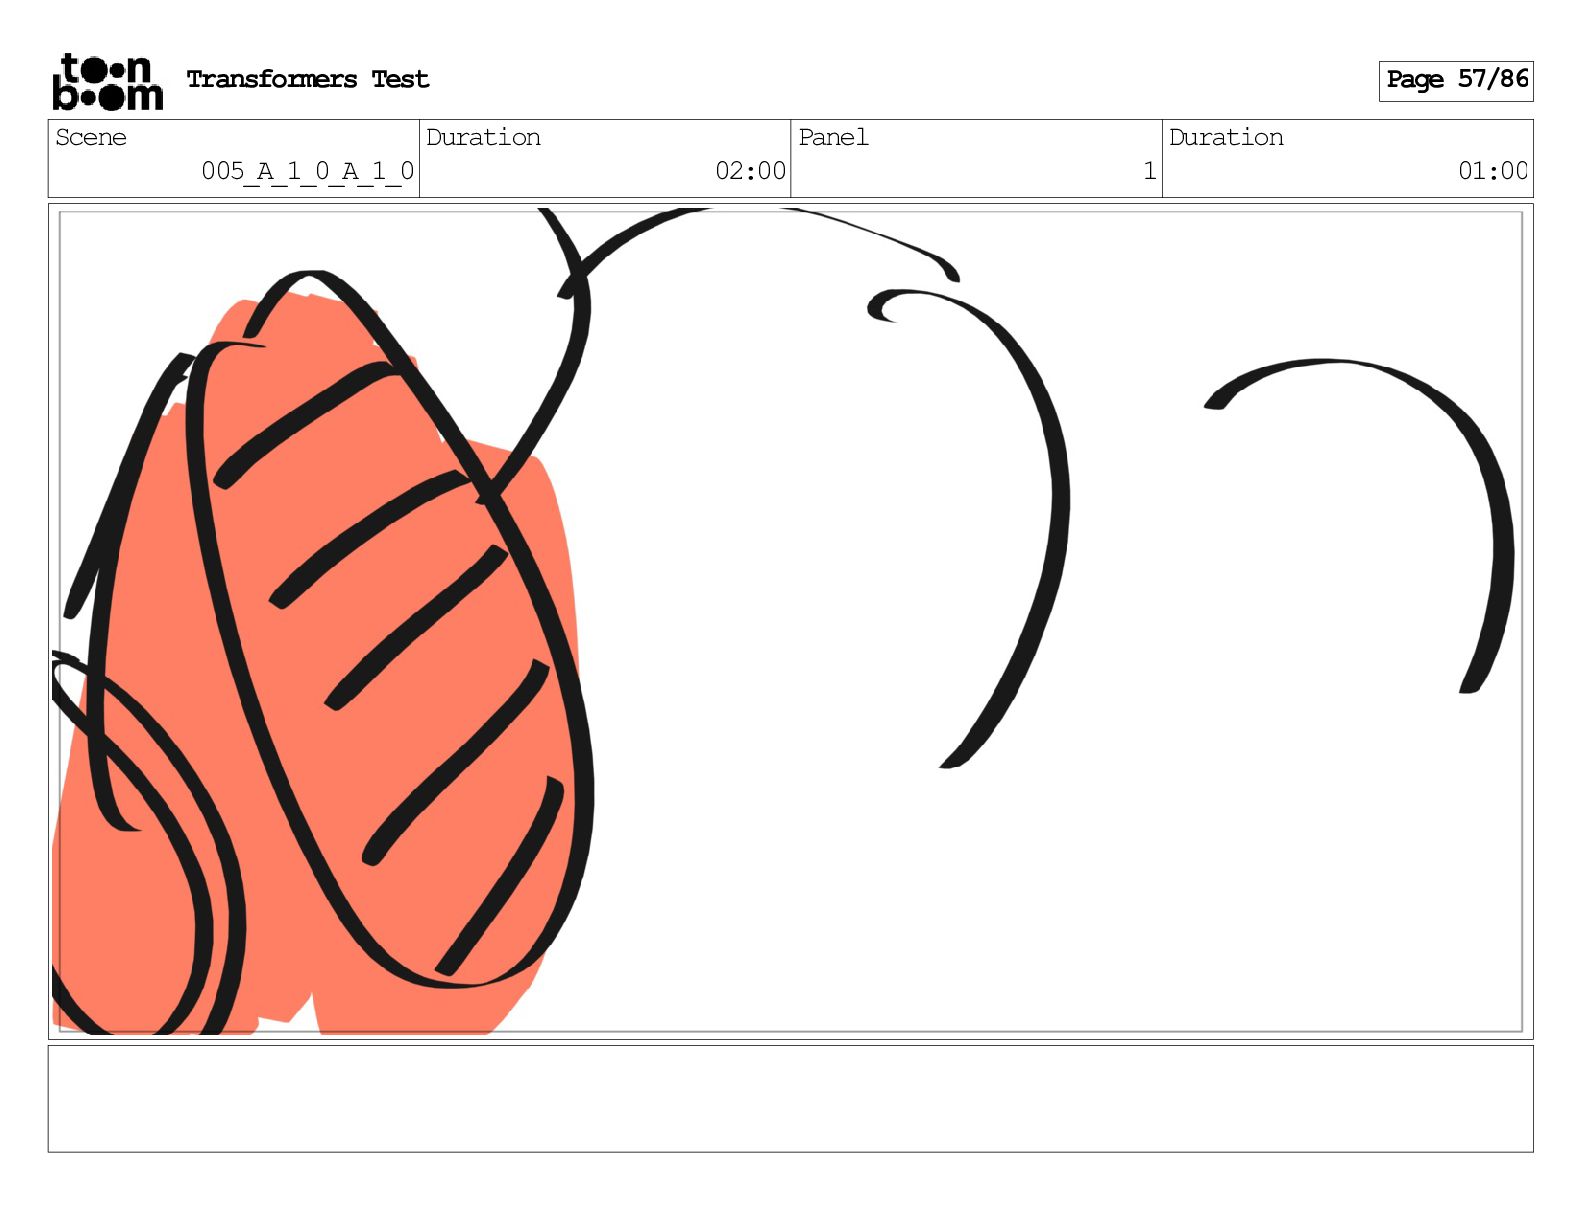Click the scene duration value '02:00'
This screenshot has width=1584, height=1224.
(751, 171)
